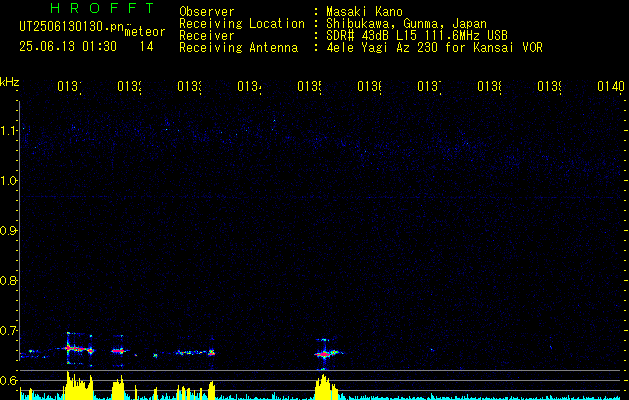Click the yellow power peak below the 0131 echo
This screenshot has height=400, width=629.
[79, 386]
